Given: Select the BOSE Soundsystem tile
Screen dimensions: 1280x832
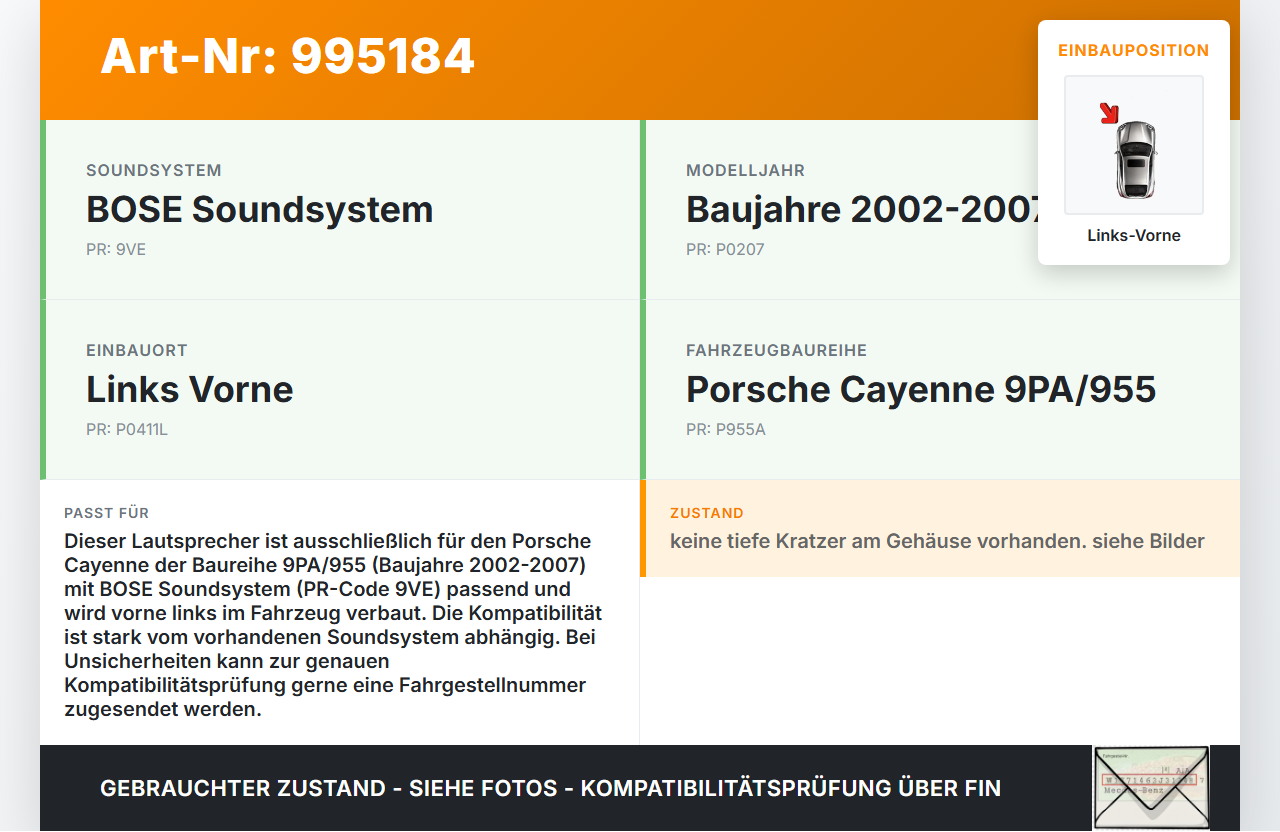Looking at the screenshot, I should [340, 210].
